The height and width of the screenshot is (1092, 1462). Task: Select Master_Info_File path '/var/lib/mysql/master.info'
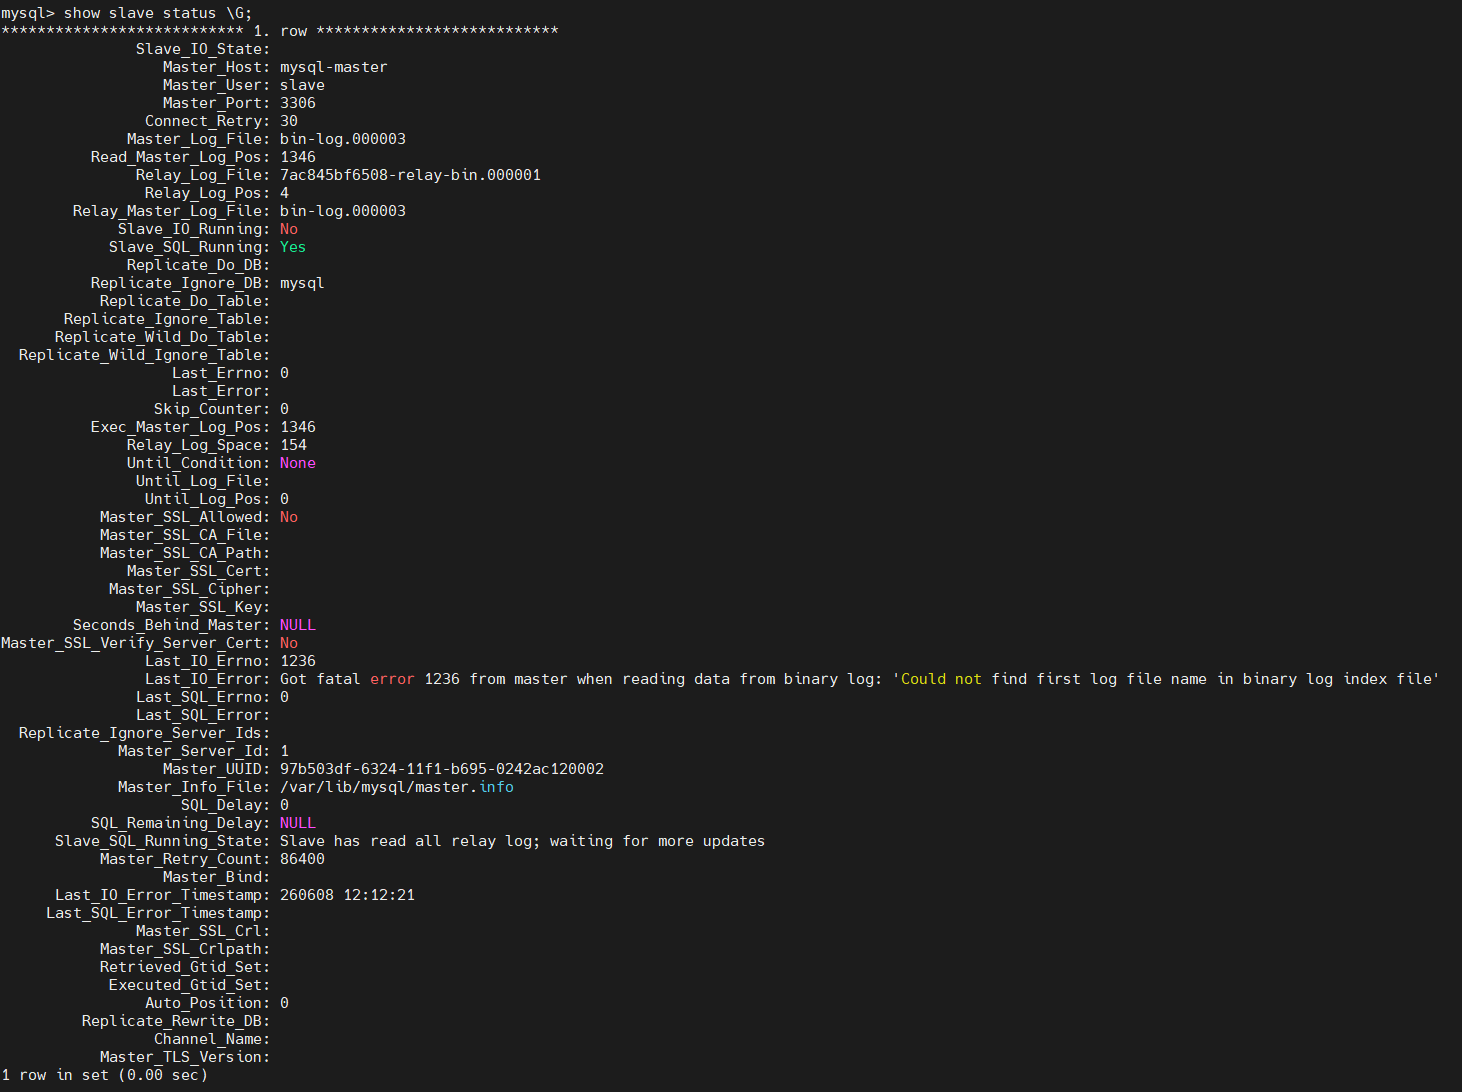397,787
